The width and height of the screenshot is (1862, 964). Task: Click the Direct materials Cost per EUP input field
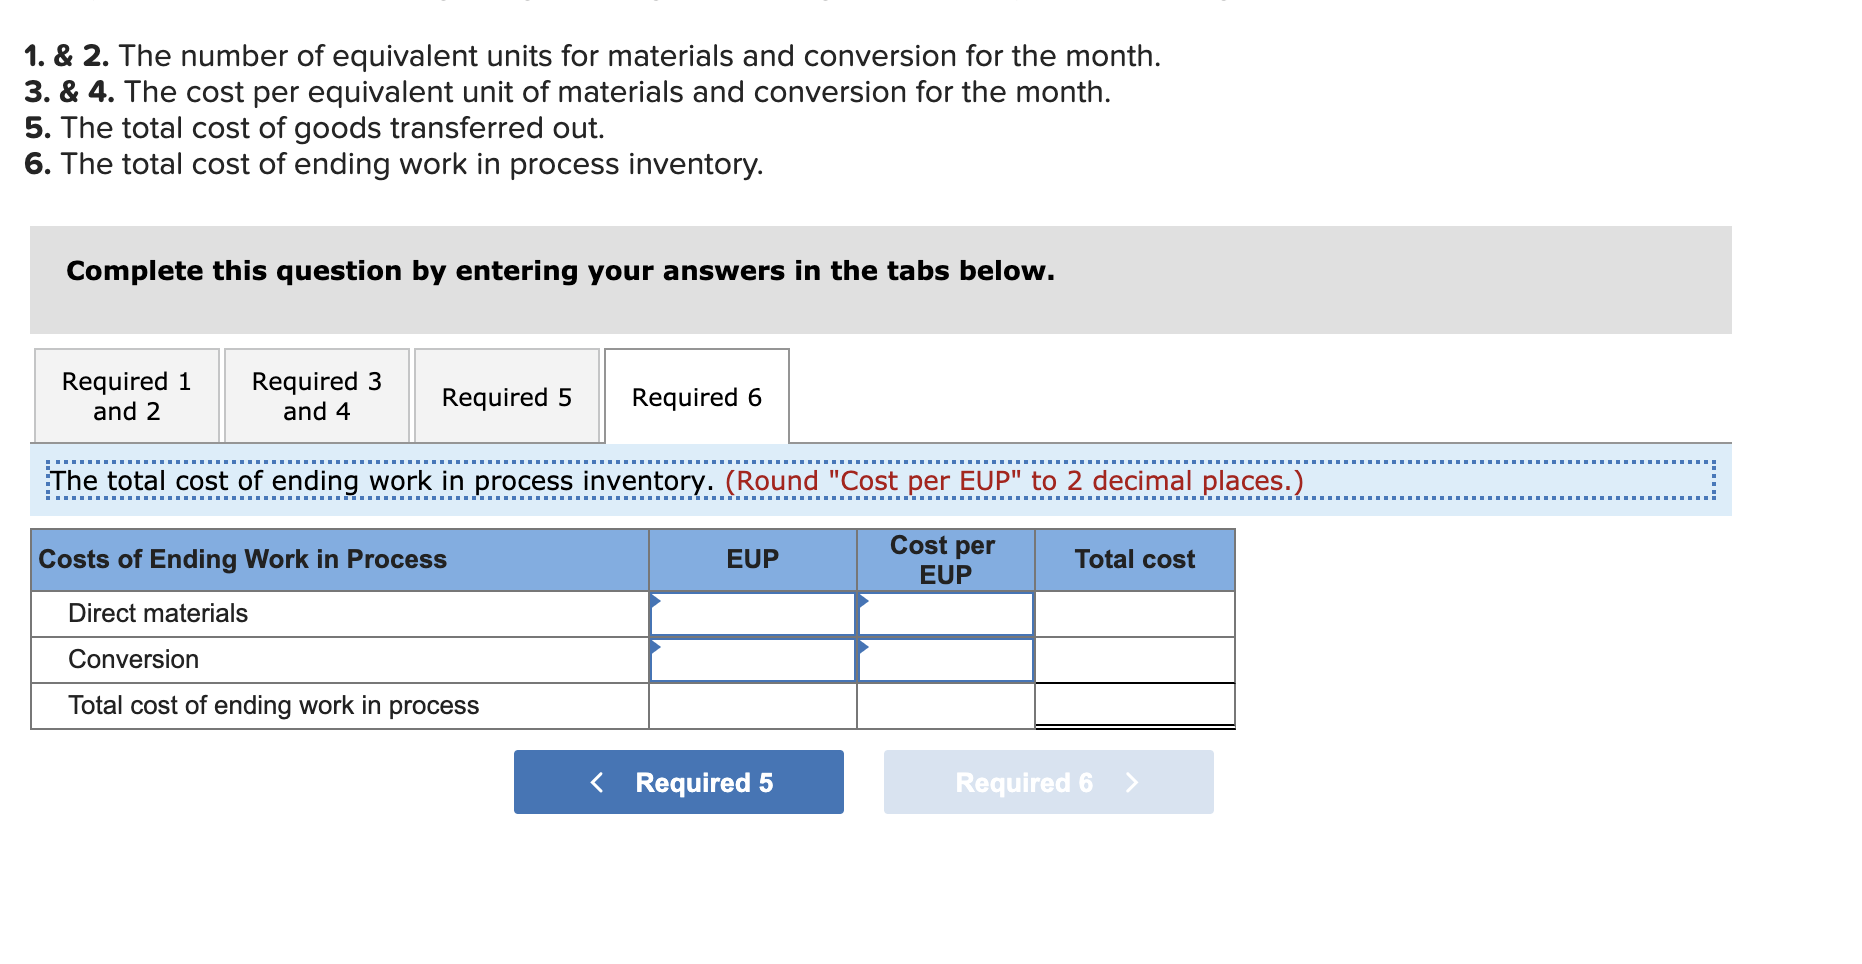coord(944,613)
